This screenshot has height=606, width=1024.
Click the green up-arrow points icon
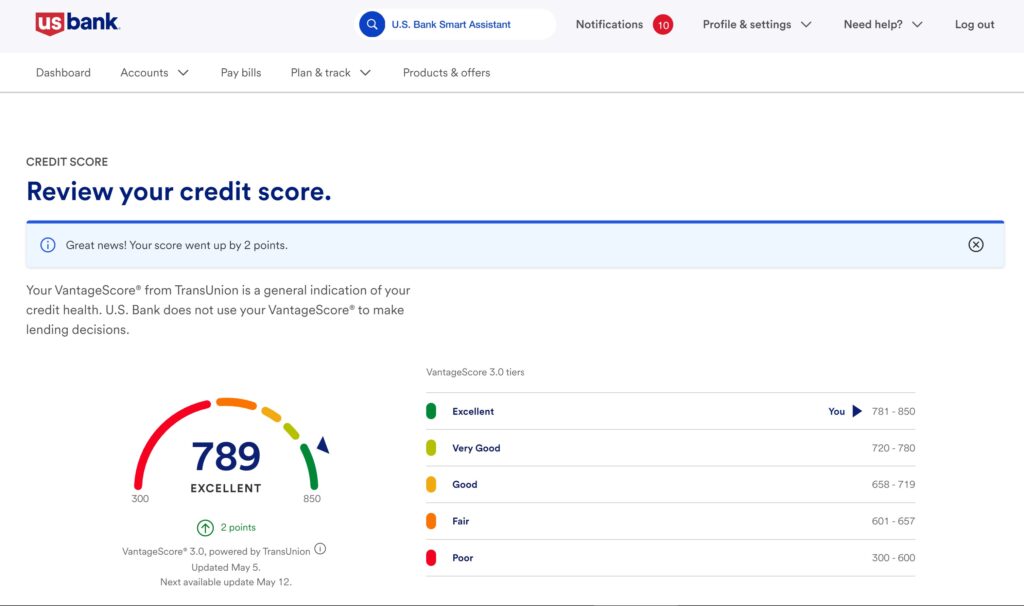[205, 527]
